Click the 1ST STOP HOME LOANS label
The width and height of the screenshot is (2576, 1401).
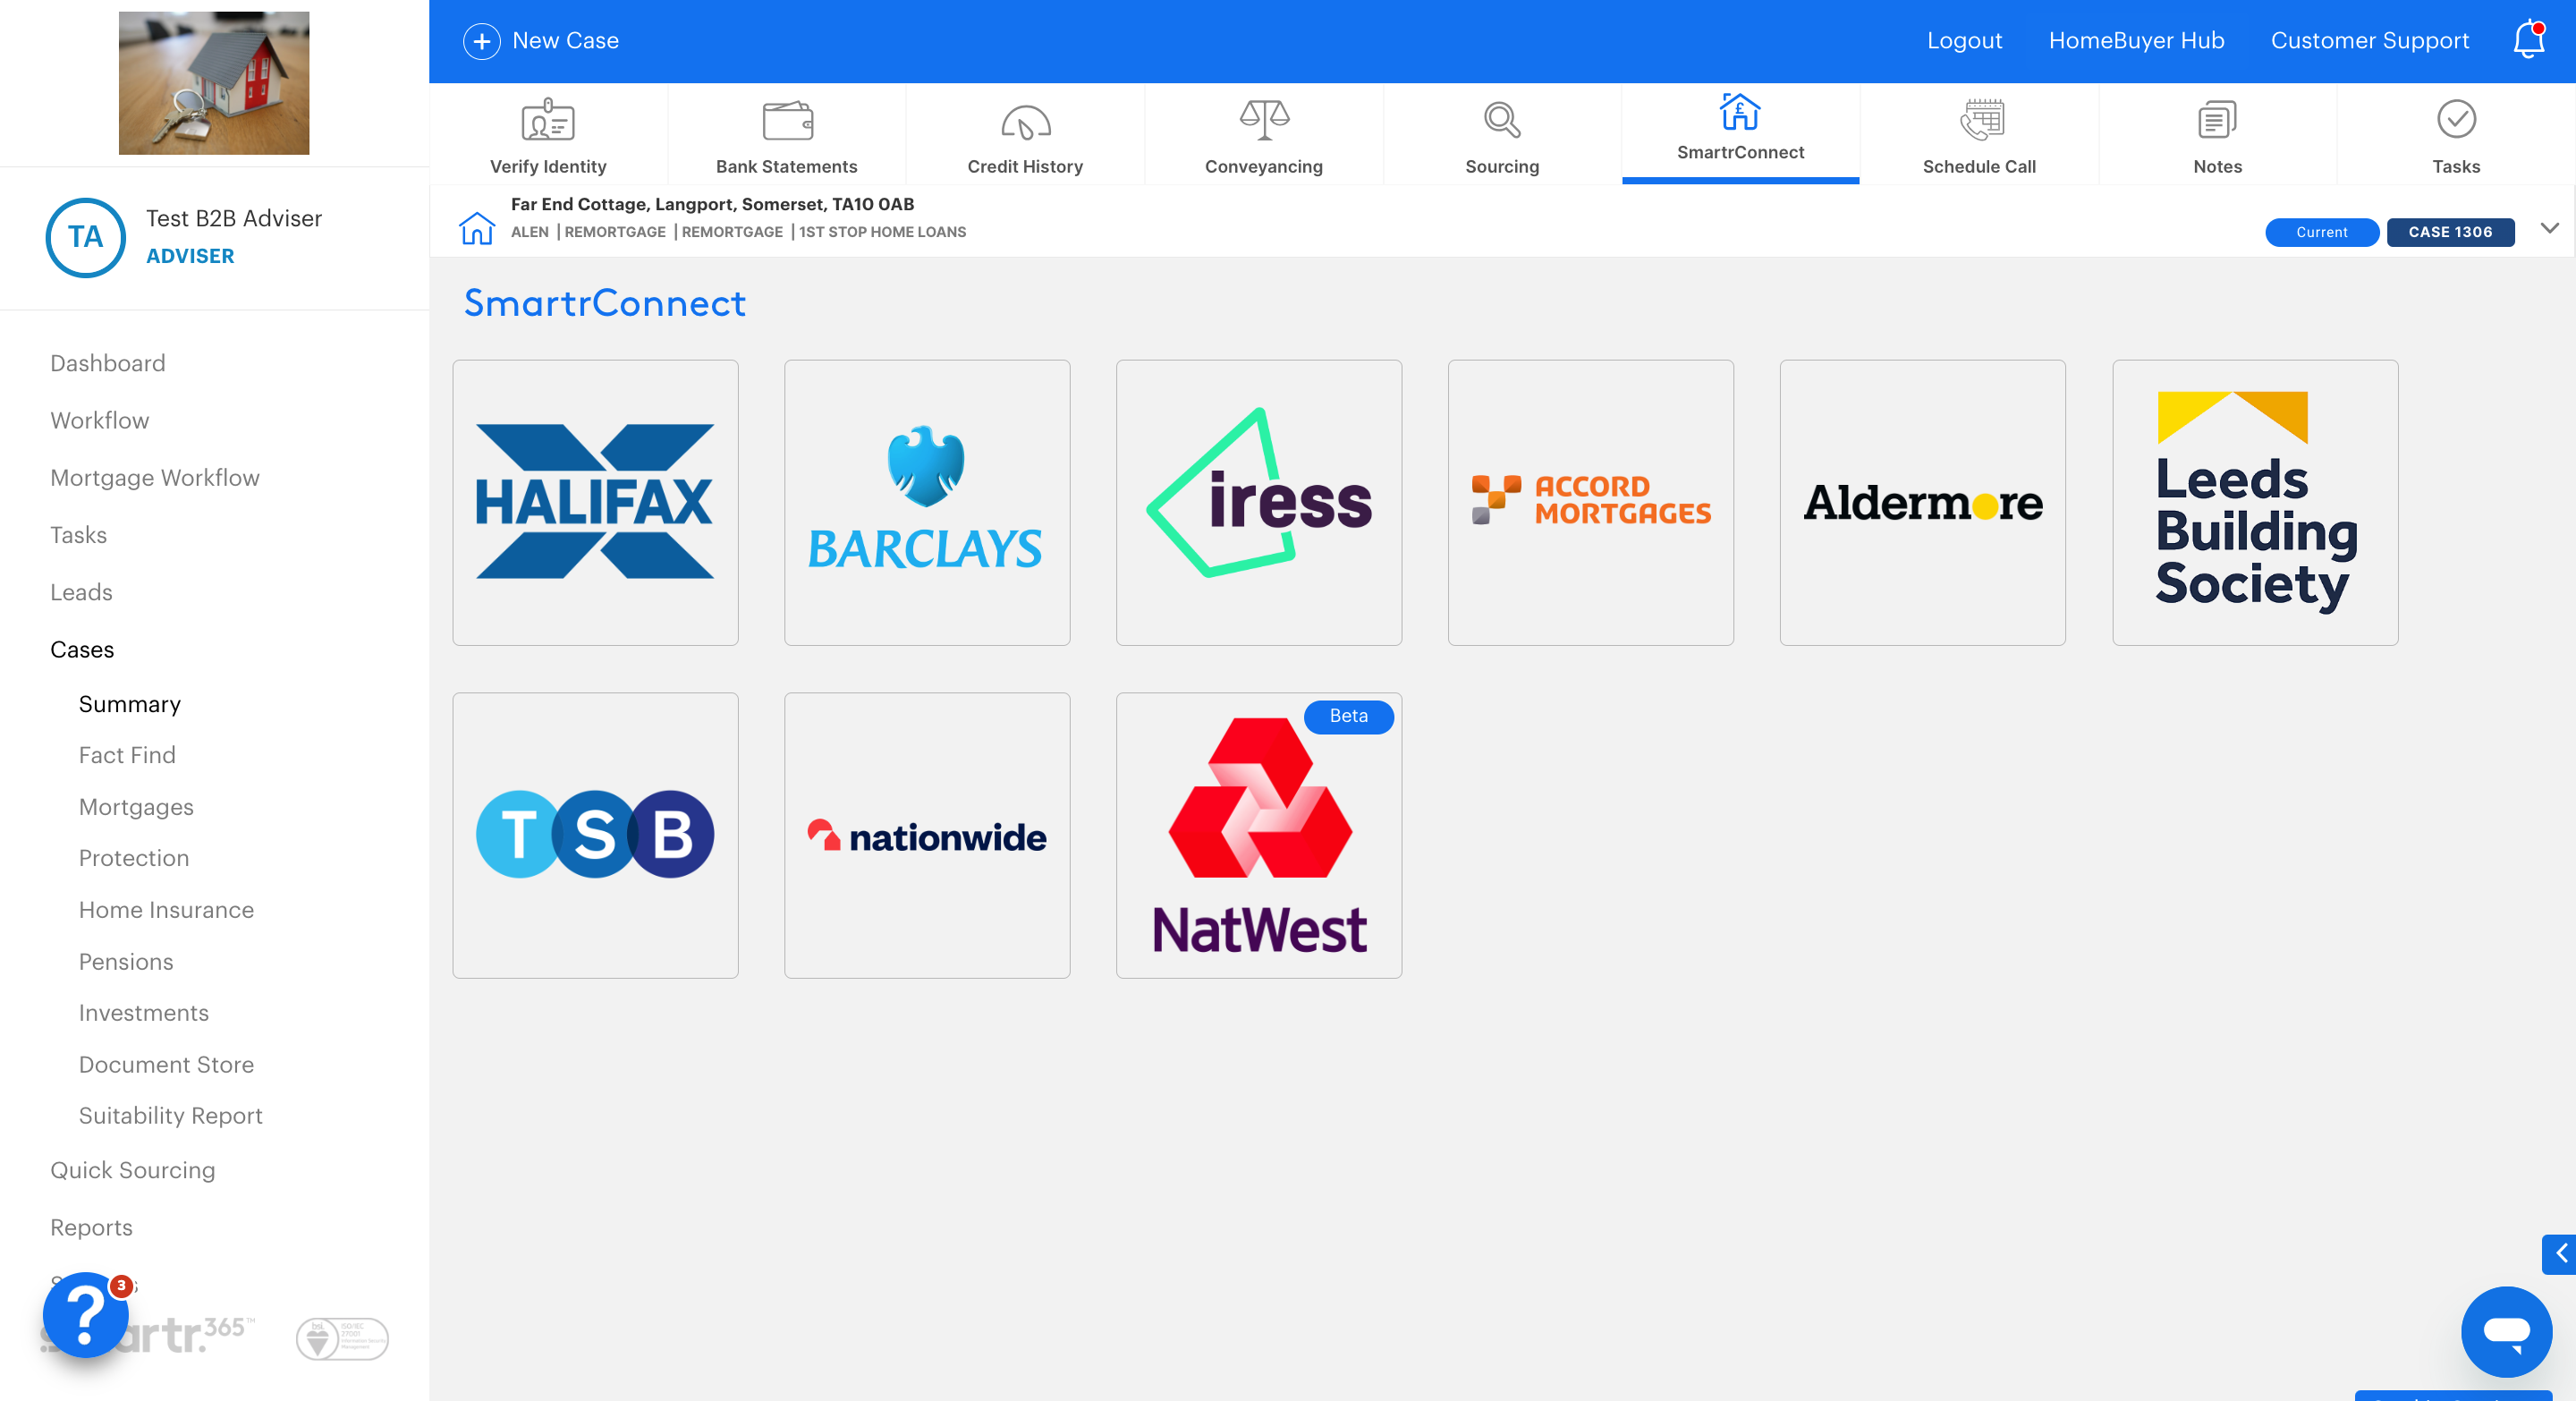tap(882, 232)
